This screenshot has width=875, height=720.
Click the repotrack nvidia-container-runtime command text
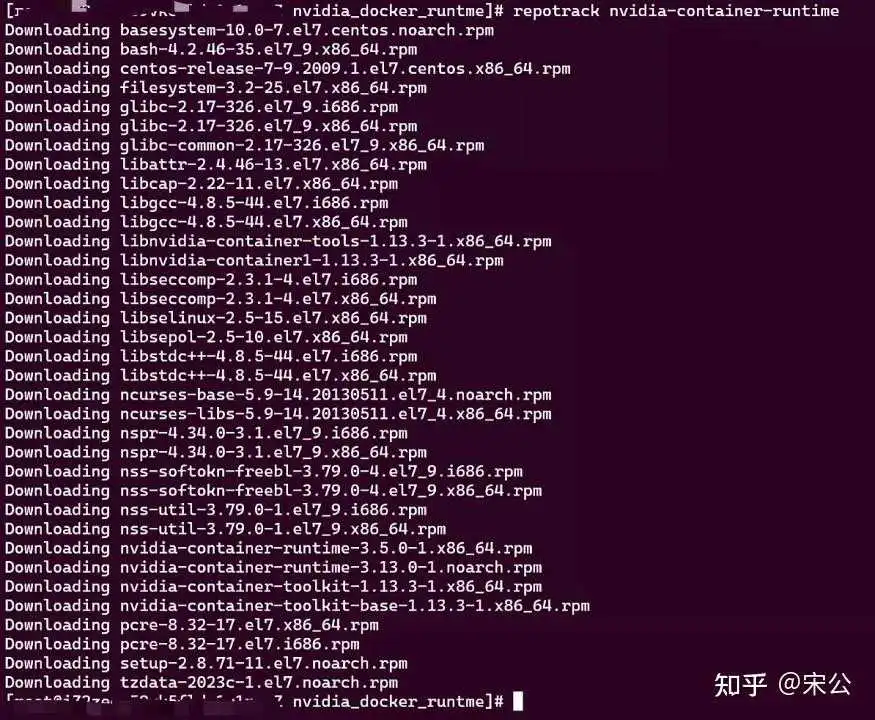tap(676, 11)
